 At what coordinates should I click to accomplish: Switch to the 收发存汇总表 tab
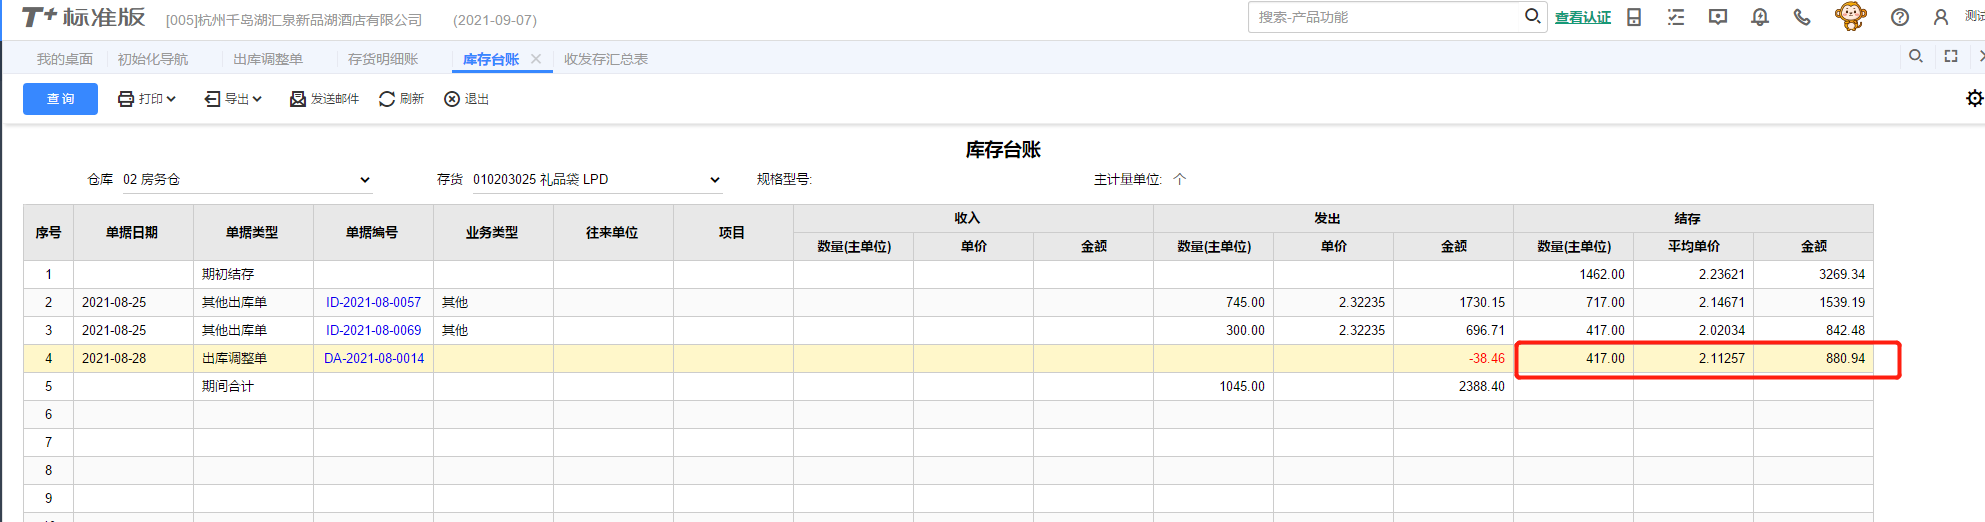pos(606,59)
